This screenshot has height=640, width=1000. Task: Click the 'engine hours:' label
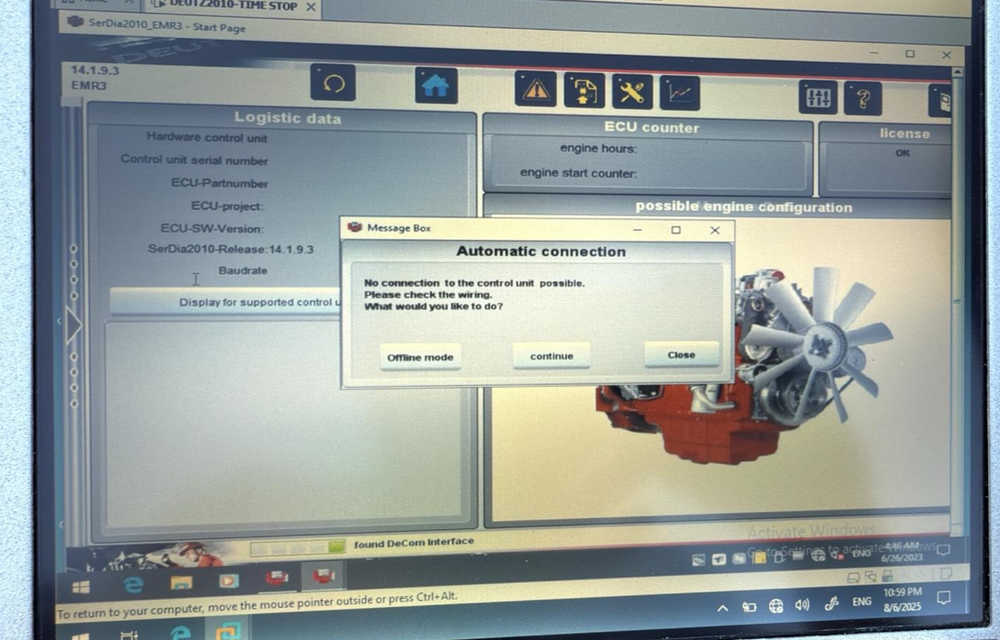point(598,149)
